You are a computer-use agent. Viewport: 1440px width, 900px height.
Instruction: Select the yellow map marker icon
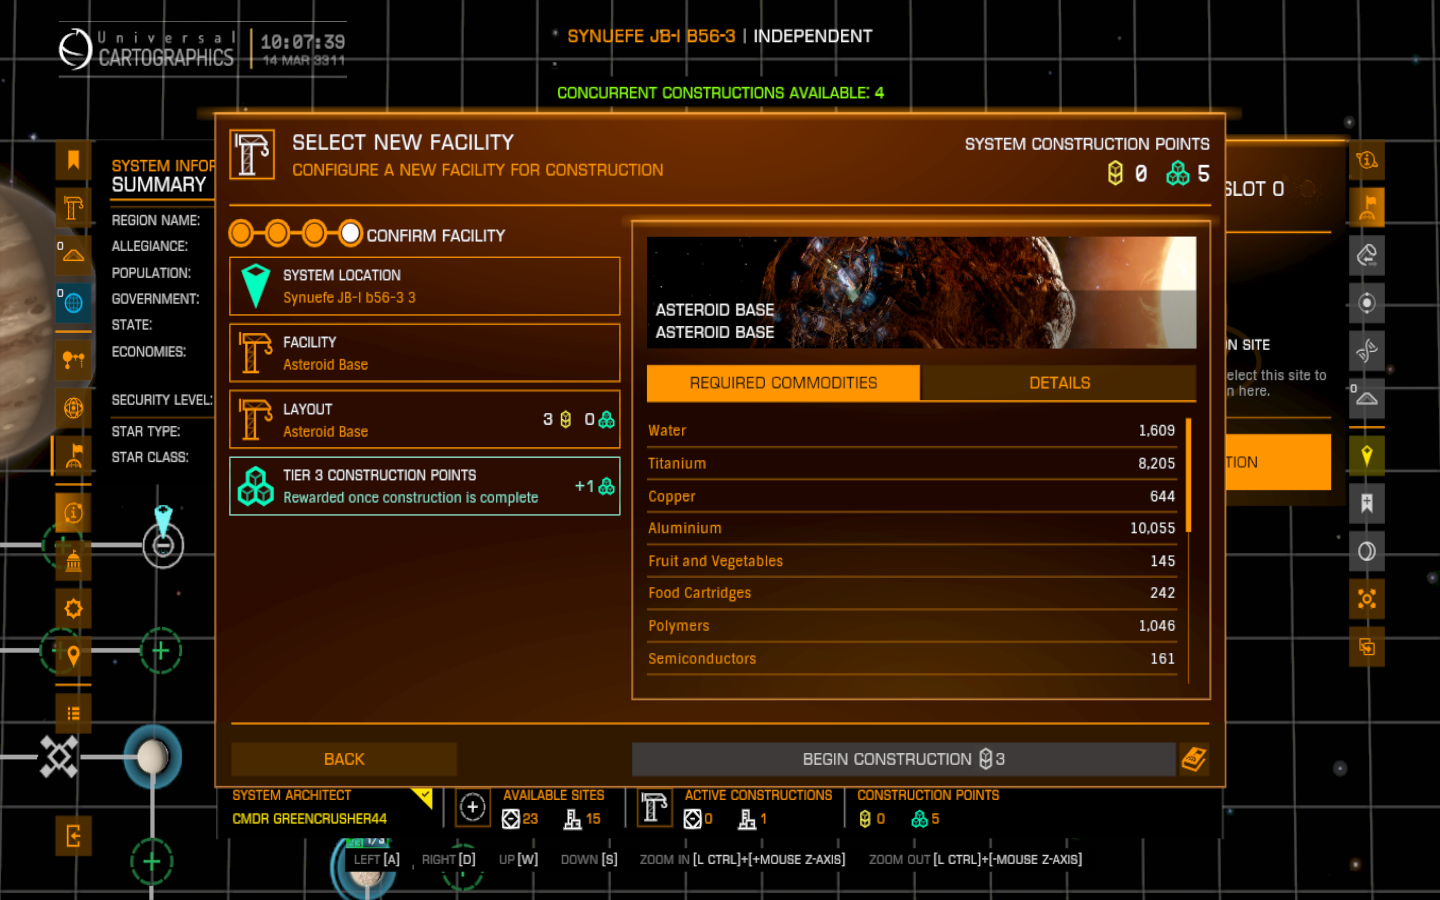[x=1367, y=456]
